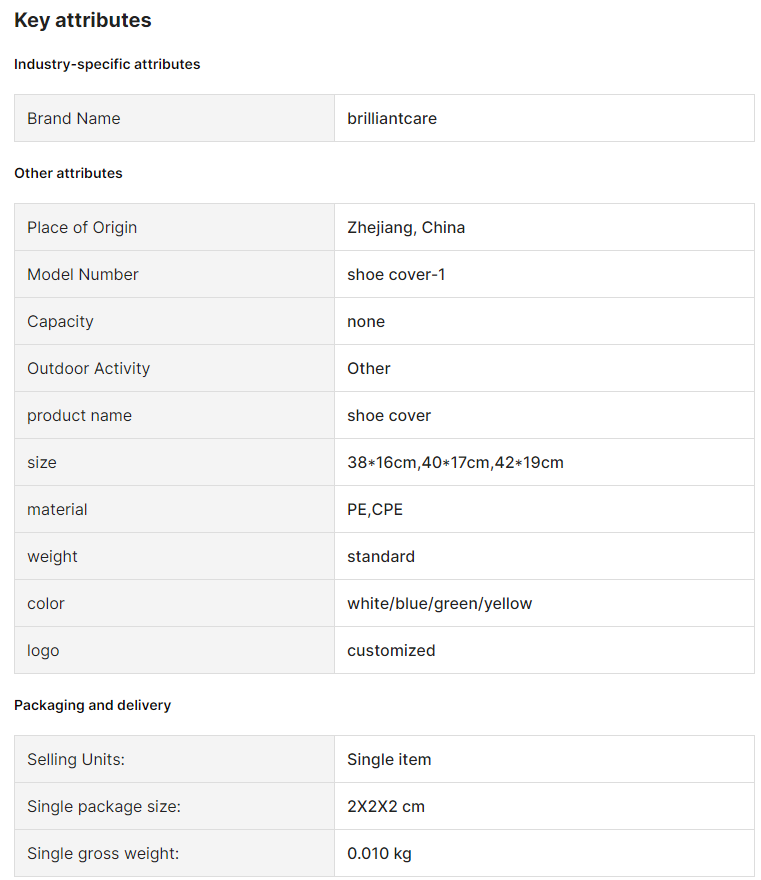Click the Capacity row label
Image resolution: width=761 pixels, height=880 pixels.
tap(60, 322)
